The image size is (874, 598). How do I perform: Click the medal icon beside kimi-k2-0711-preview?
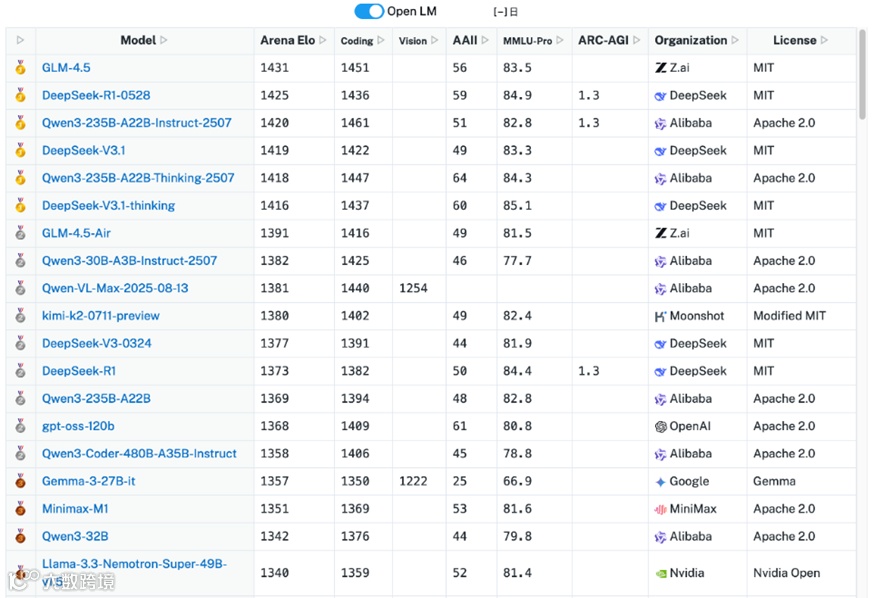pyautogui.click(x=21, y=315)
